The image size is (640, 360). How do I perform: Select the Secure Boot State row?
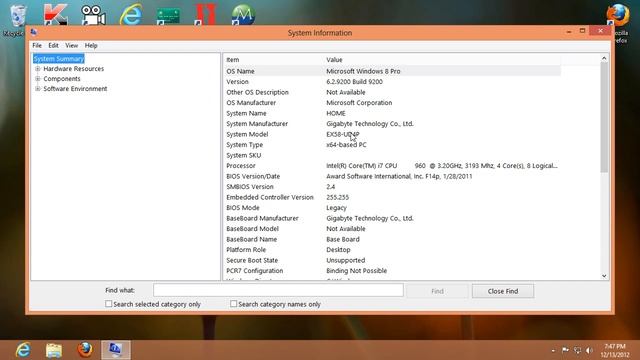[392, 260]
